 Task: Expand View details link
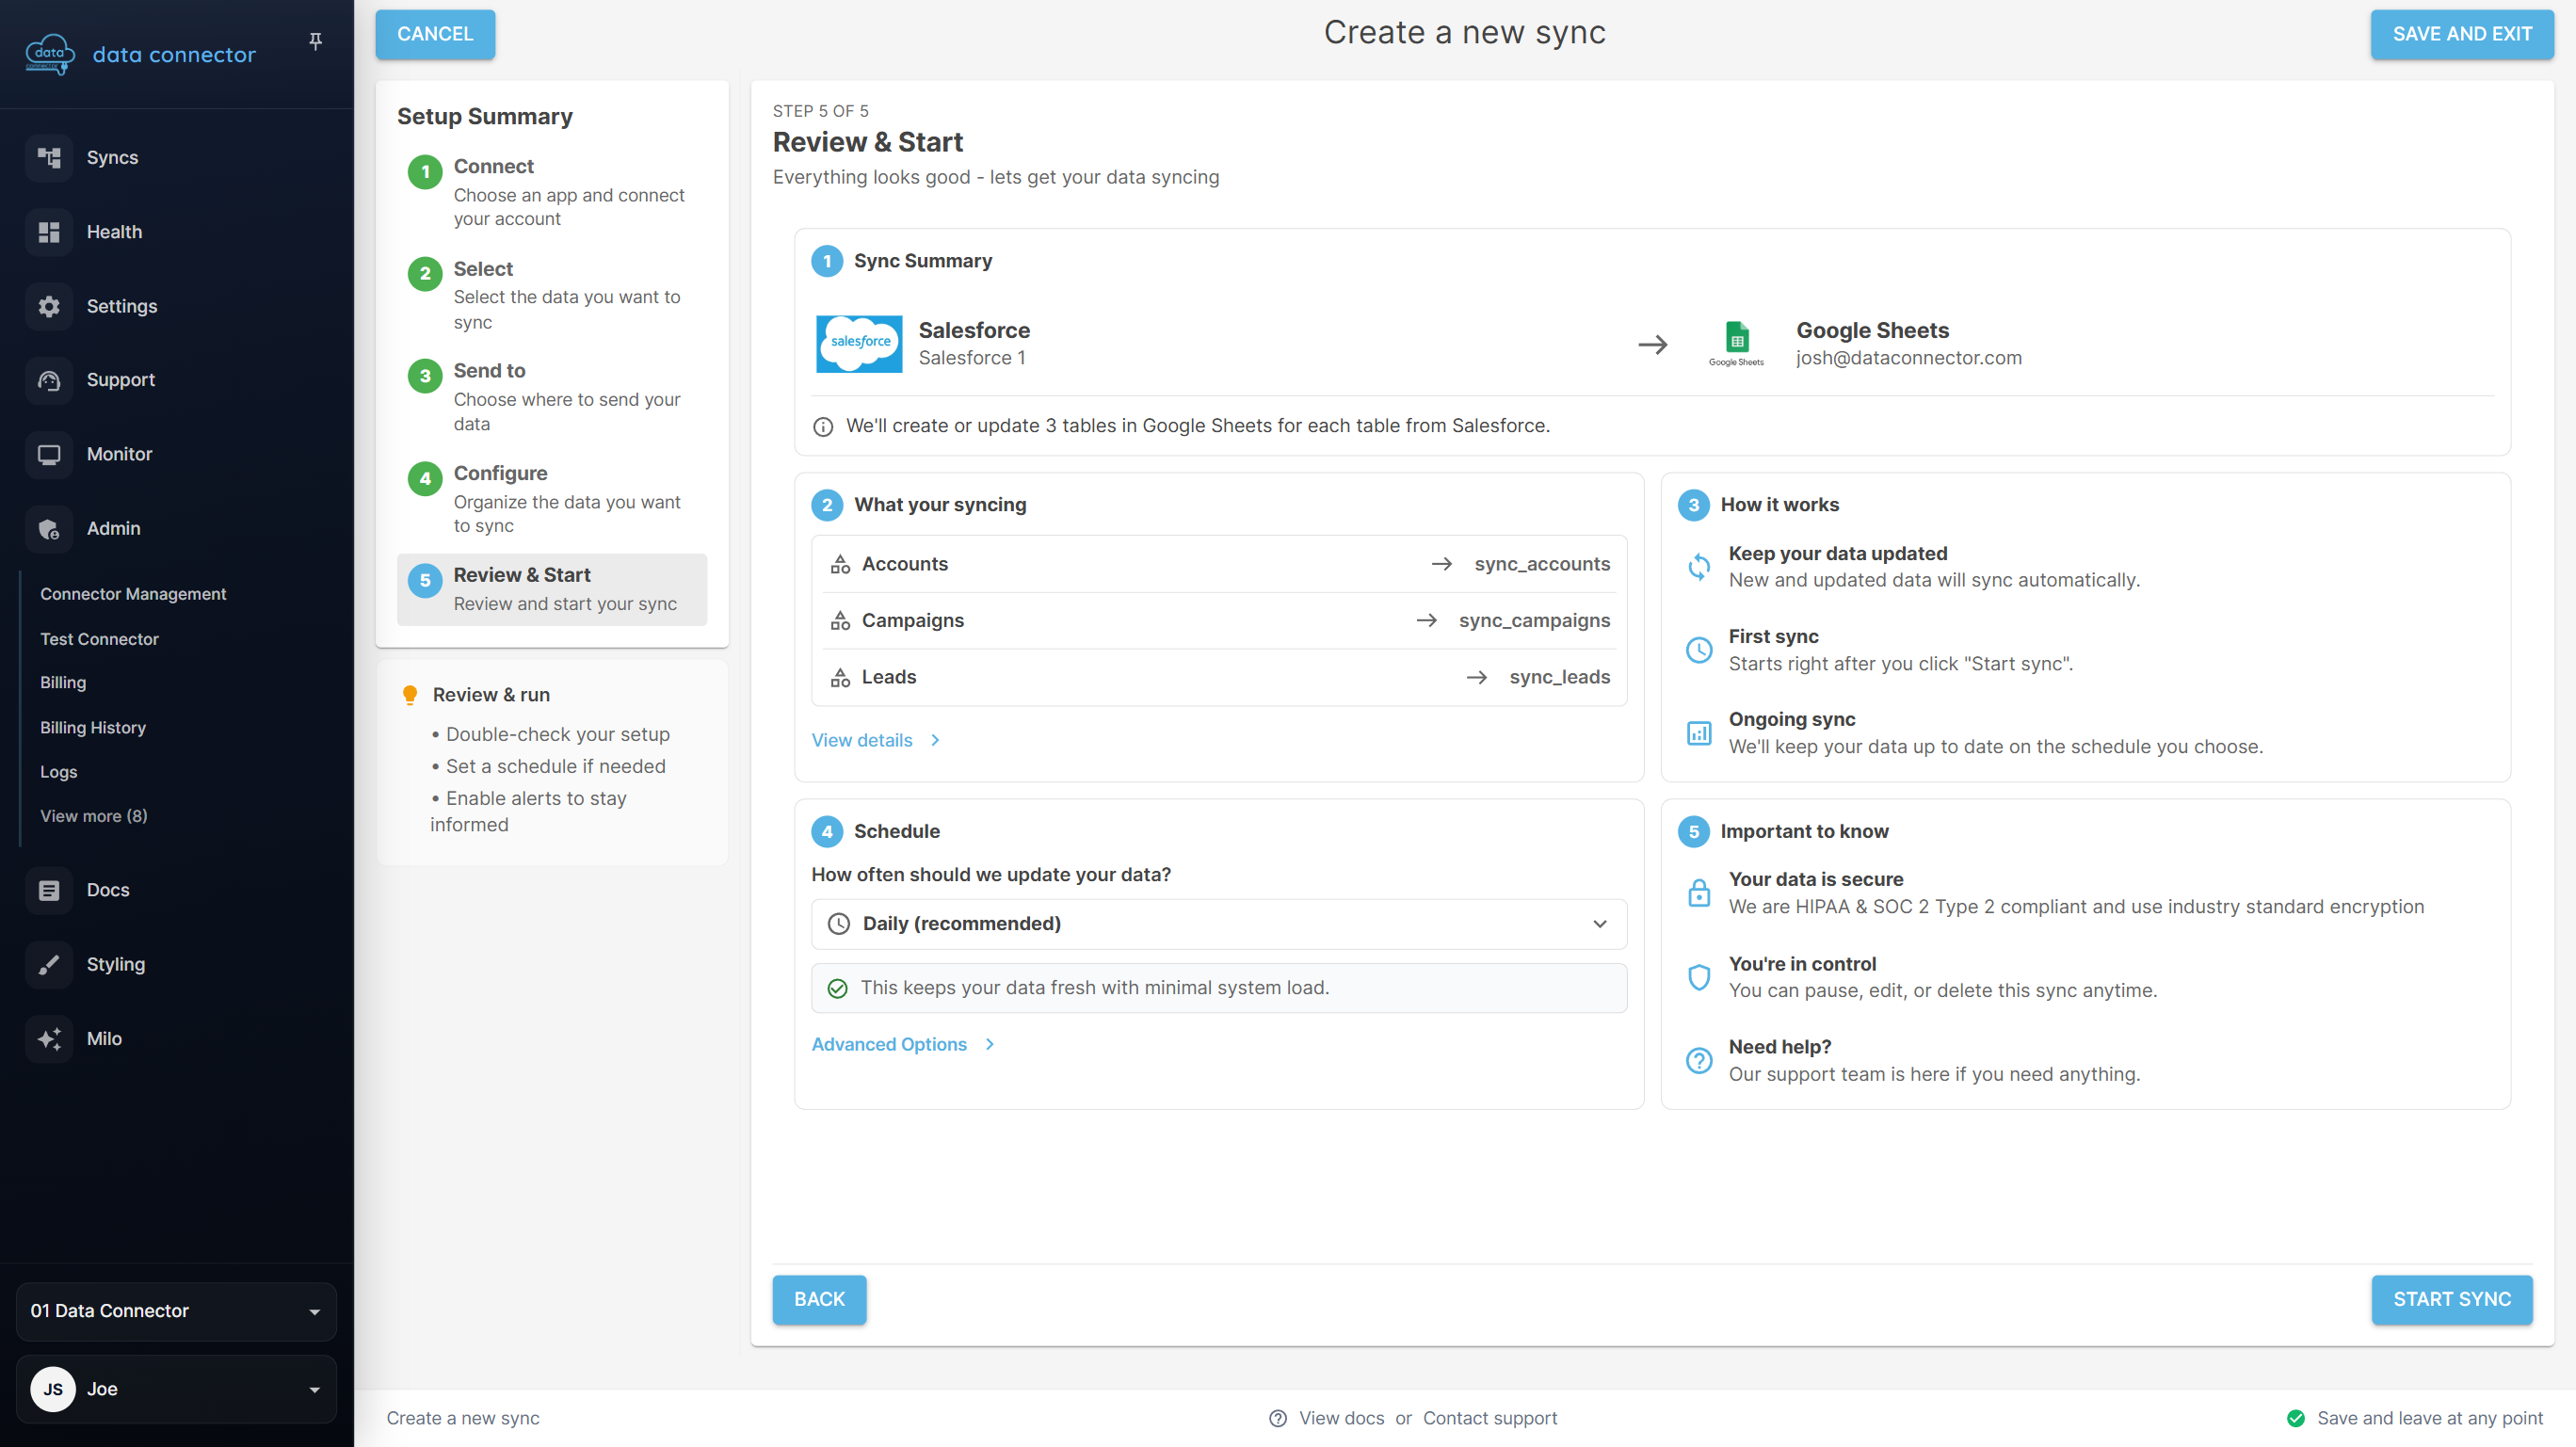click(x=876, y=740)
